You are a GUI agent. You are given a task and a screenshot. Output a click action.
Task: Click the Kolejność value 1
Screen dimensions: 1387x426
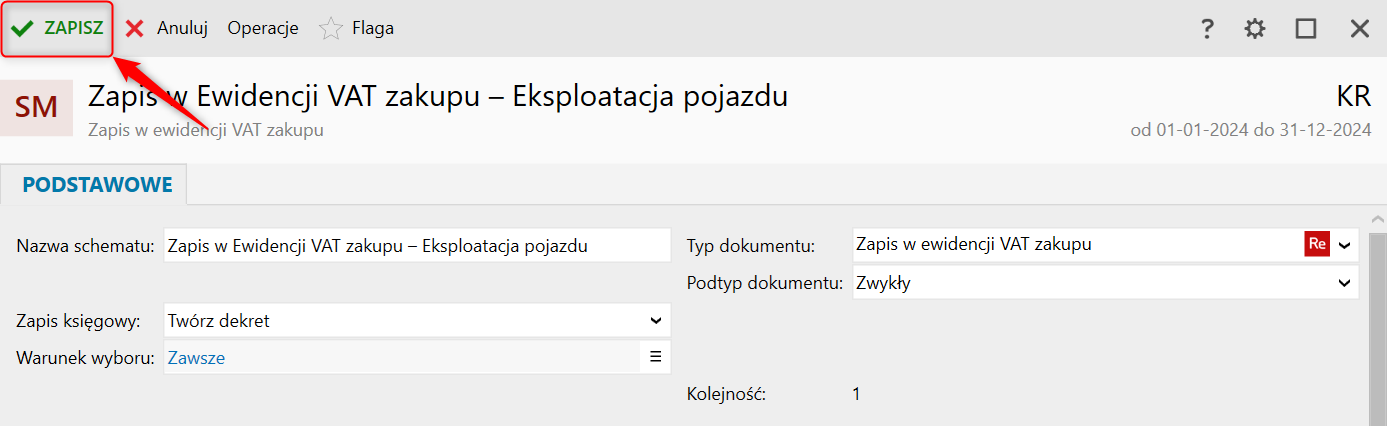coord(856,394)
